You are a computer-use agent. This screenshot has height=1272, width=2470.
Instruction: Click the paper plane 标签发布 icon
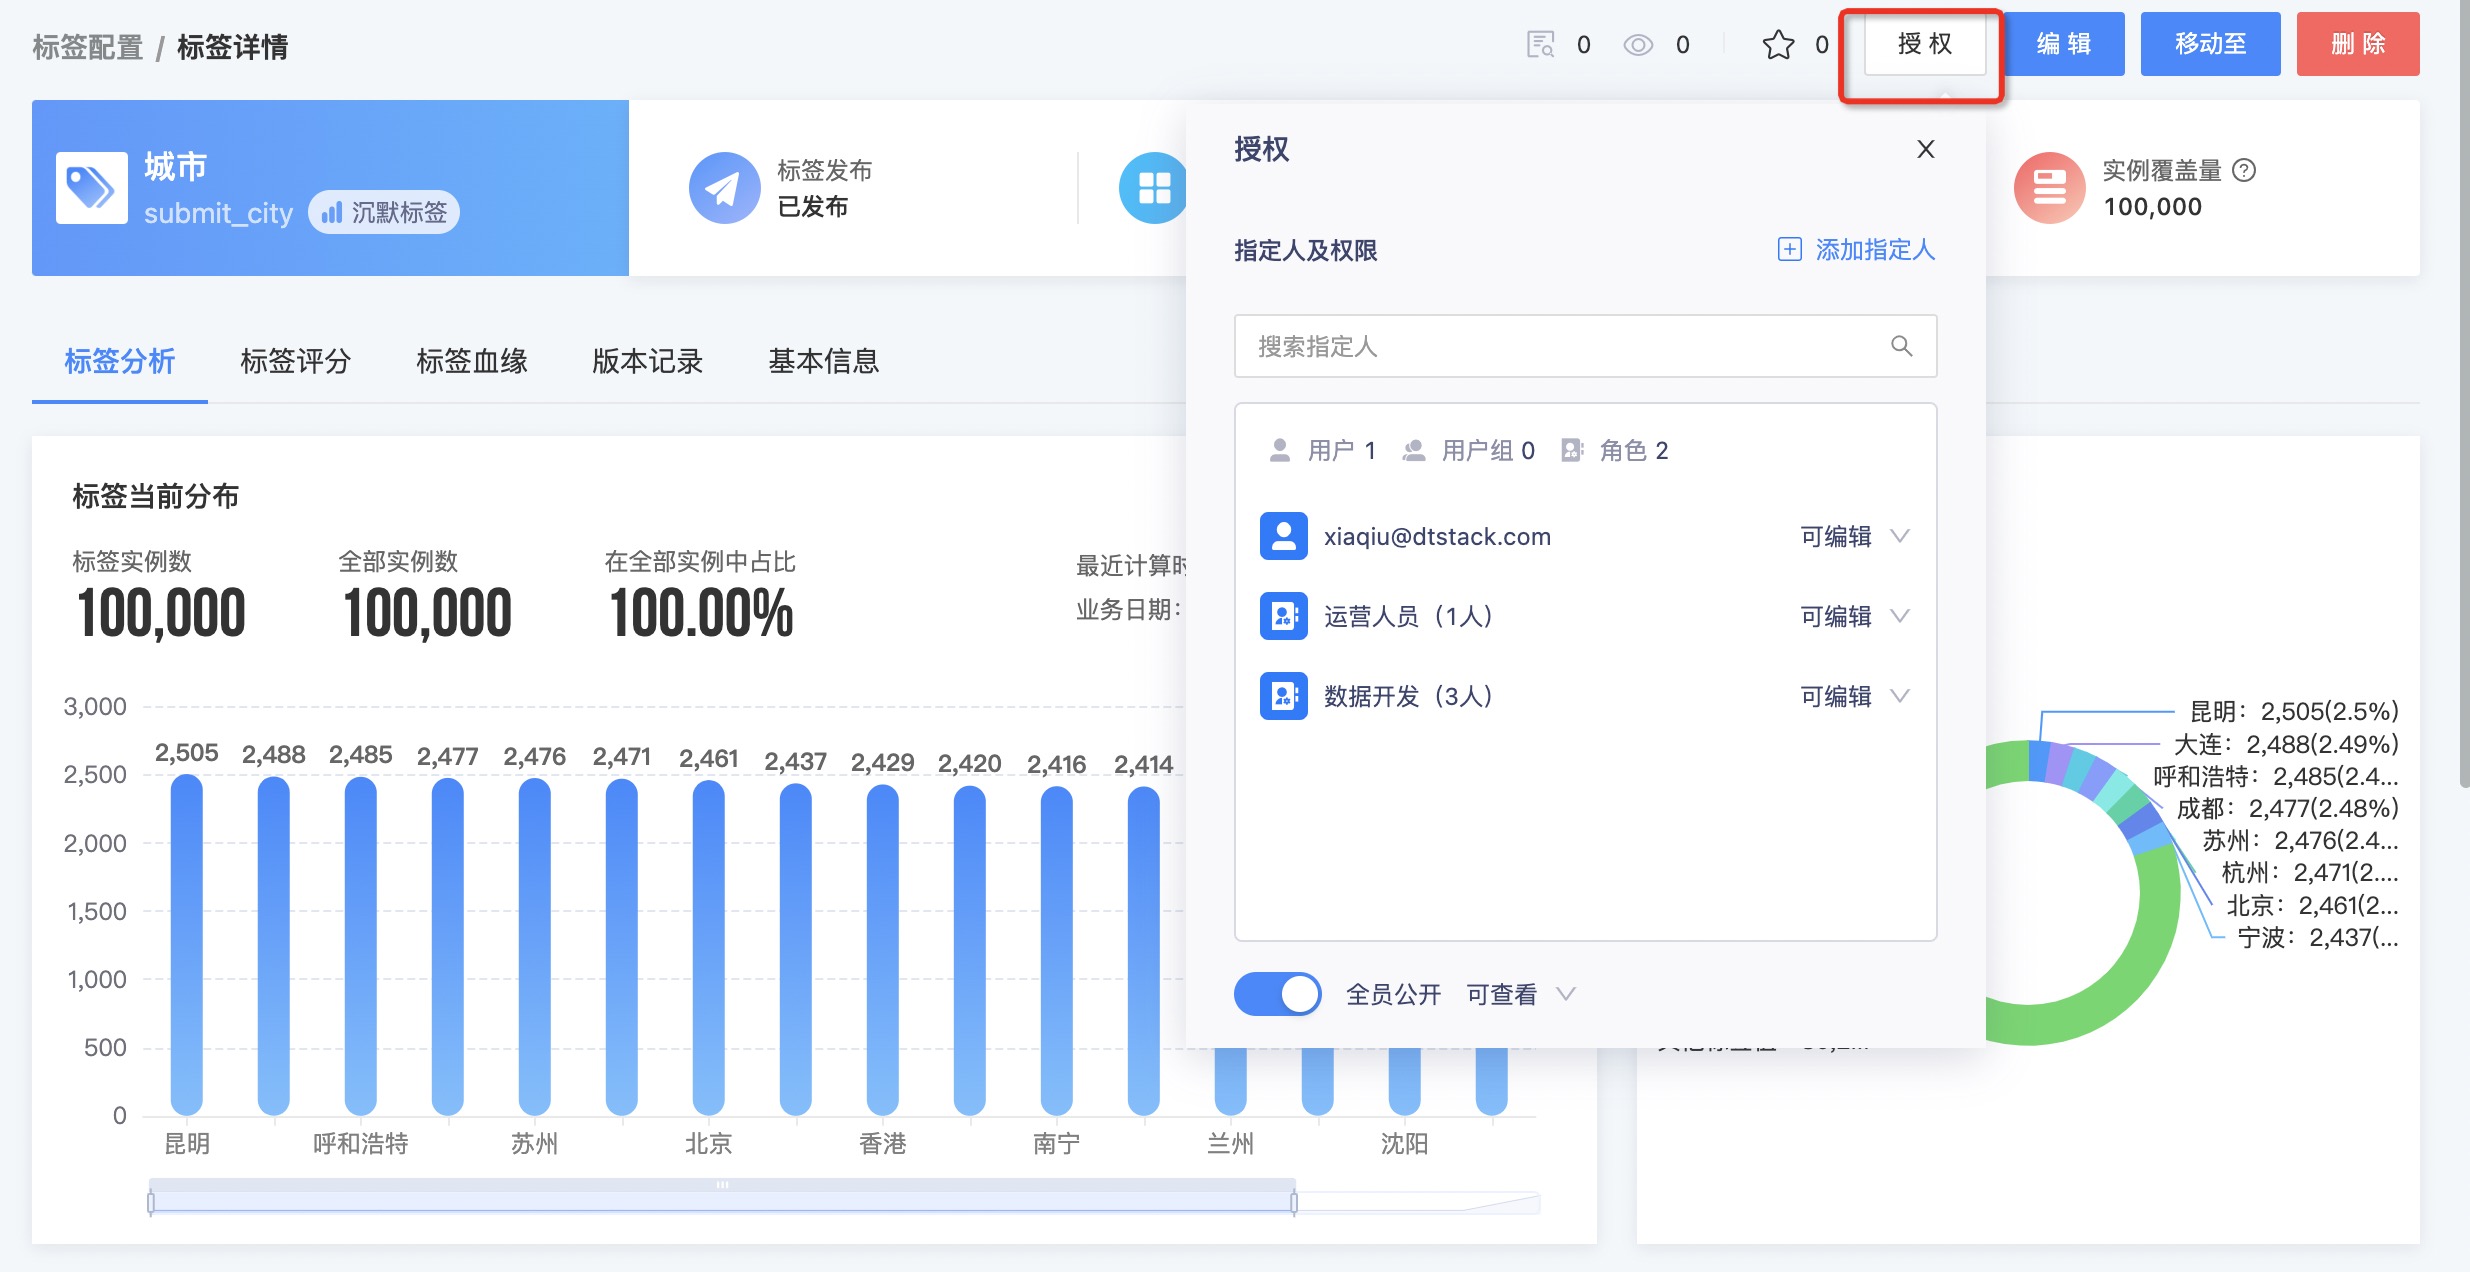click(x=724, y=188)
